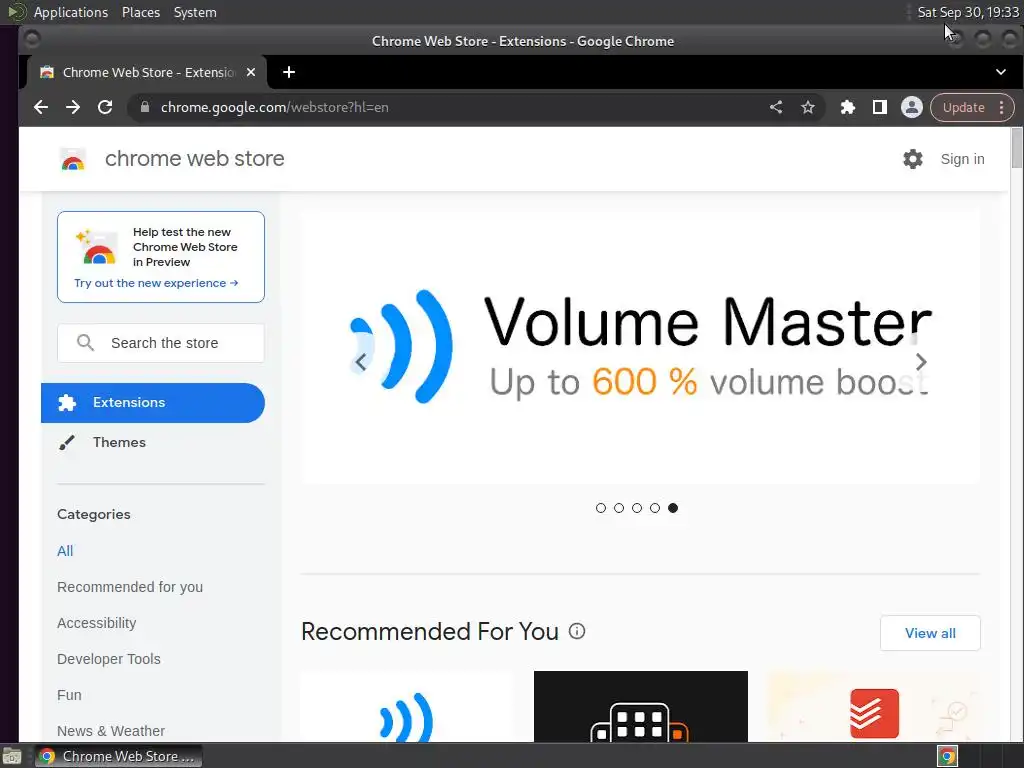Toggle the side panel icon
Screen dimensions: 1024x768
(880, 107)
